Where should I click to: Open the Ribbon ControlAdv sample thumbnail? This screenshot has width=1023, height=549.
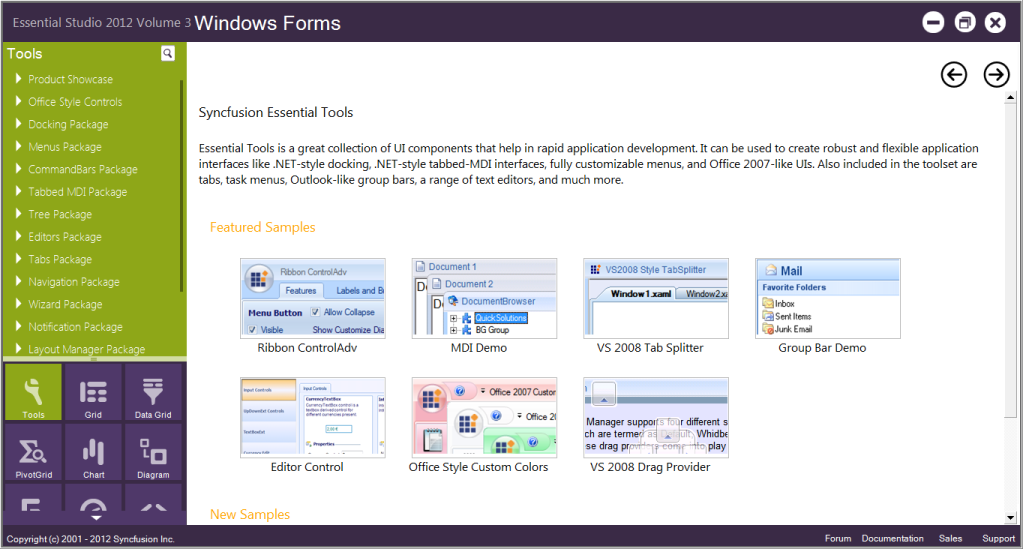click(x=312, y=299)
